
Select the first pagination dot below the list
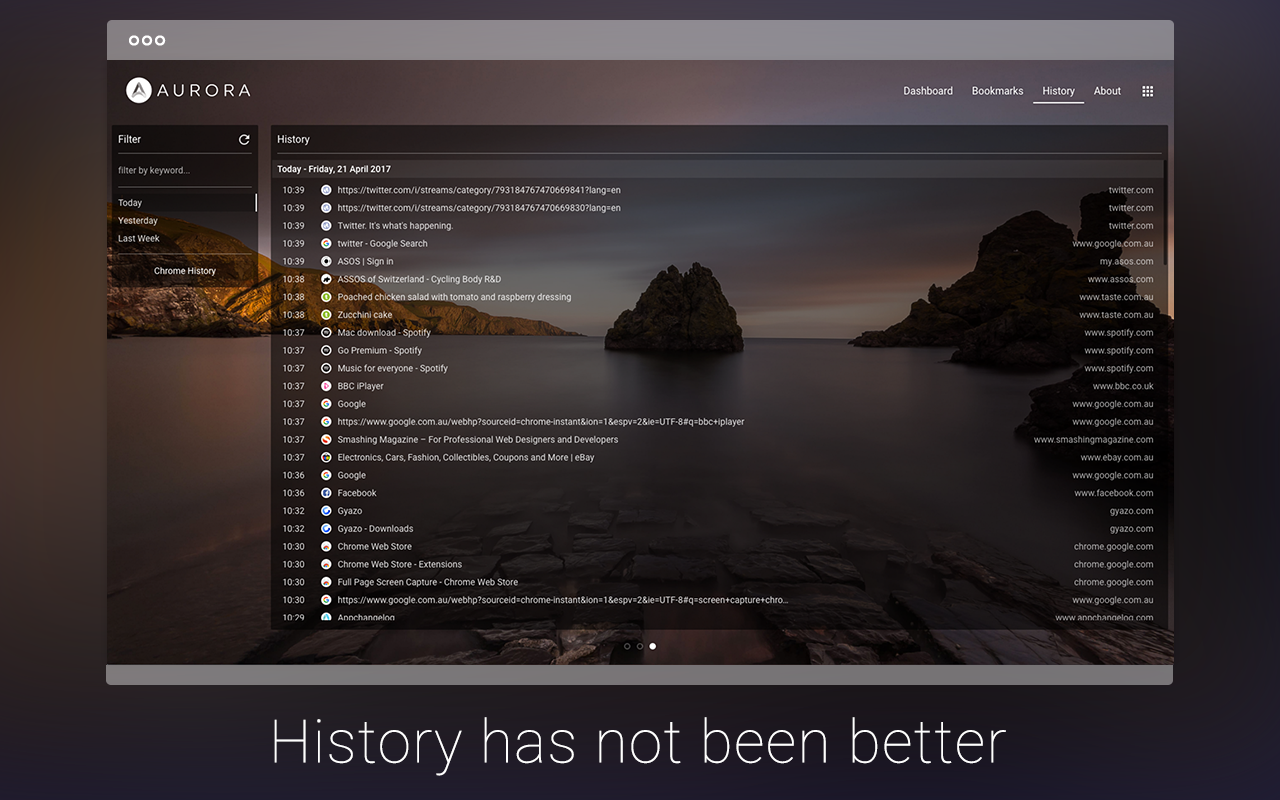pyautogui.click(x=628, y=646)
